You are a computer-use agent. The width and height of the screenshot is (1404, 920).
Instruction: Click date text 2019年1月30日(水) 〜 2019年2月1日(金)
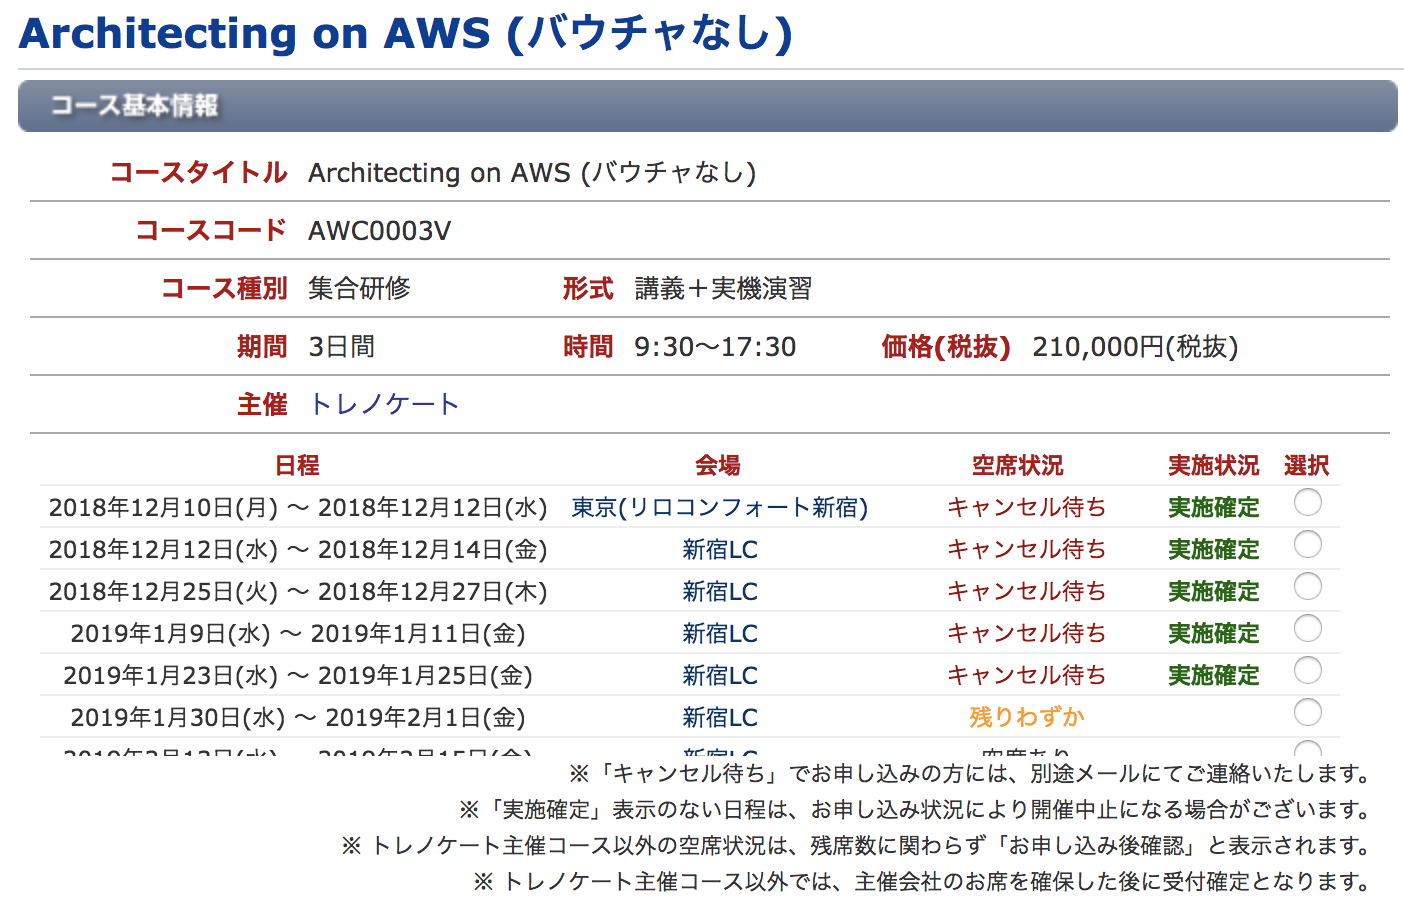point(298,717)
